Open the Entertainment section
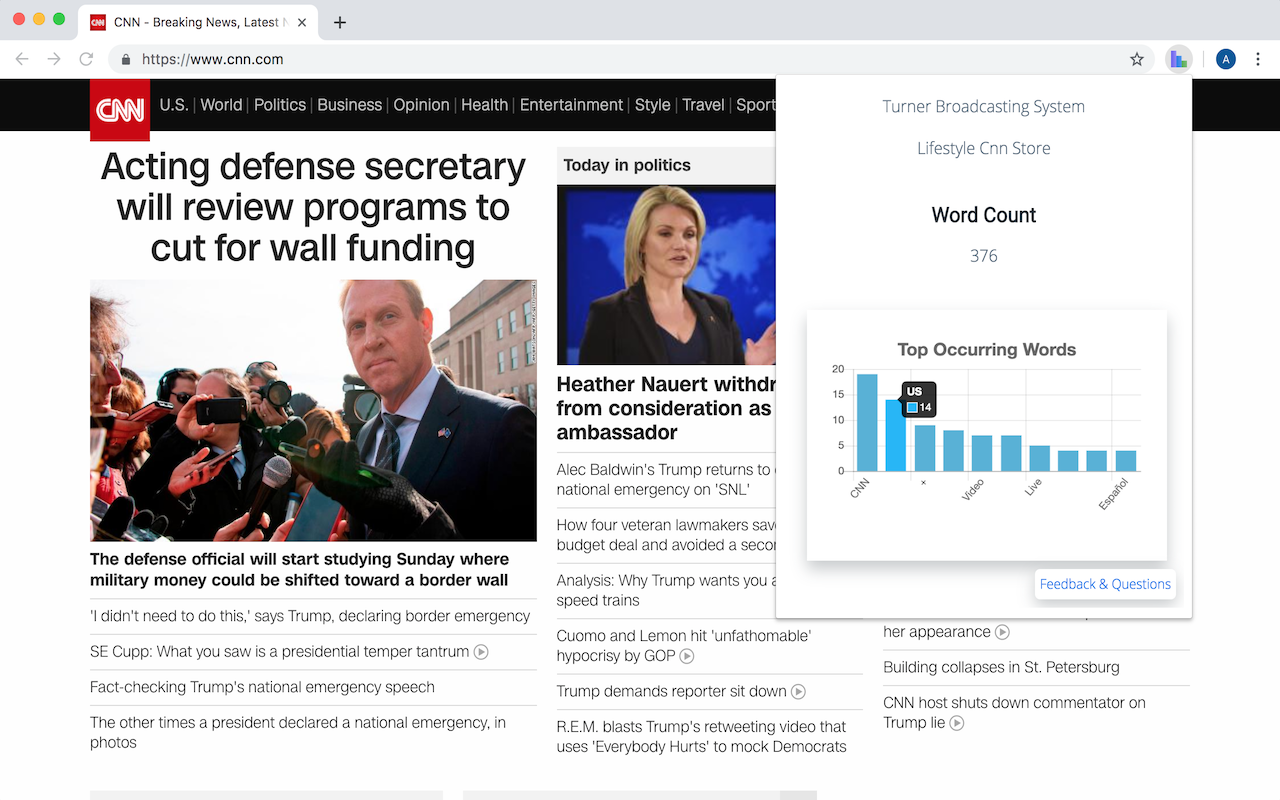 571,105
